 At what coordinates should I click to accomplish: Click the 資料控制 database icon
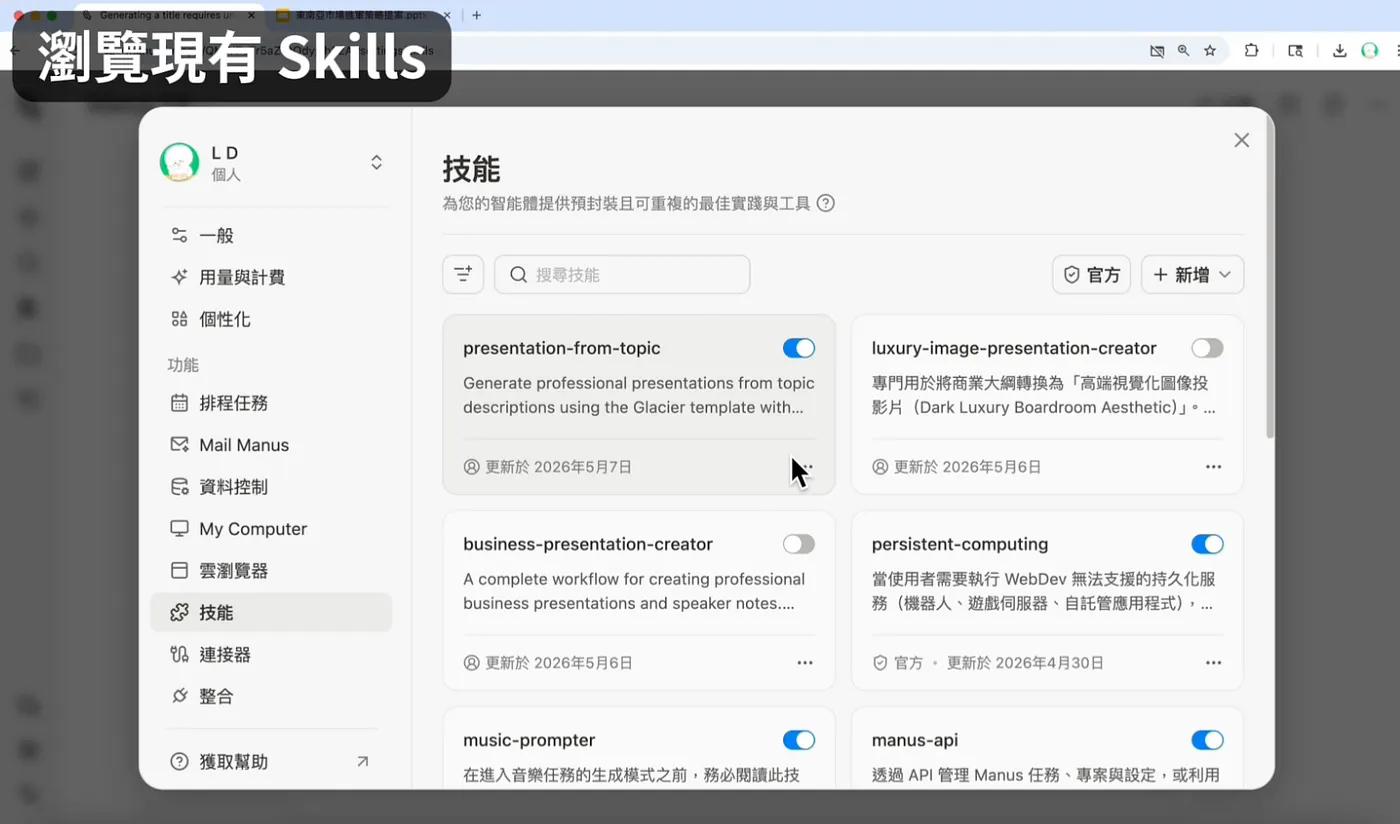(179, 487)
